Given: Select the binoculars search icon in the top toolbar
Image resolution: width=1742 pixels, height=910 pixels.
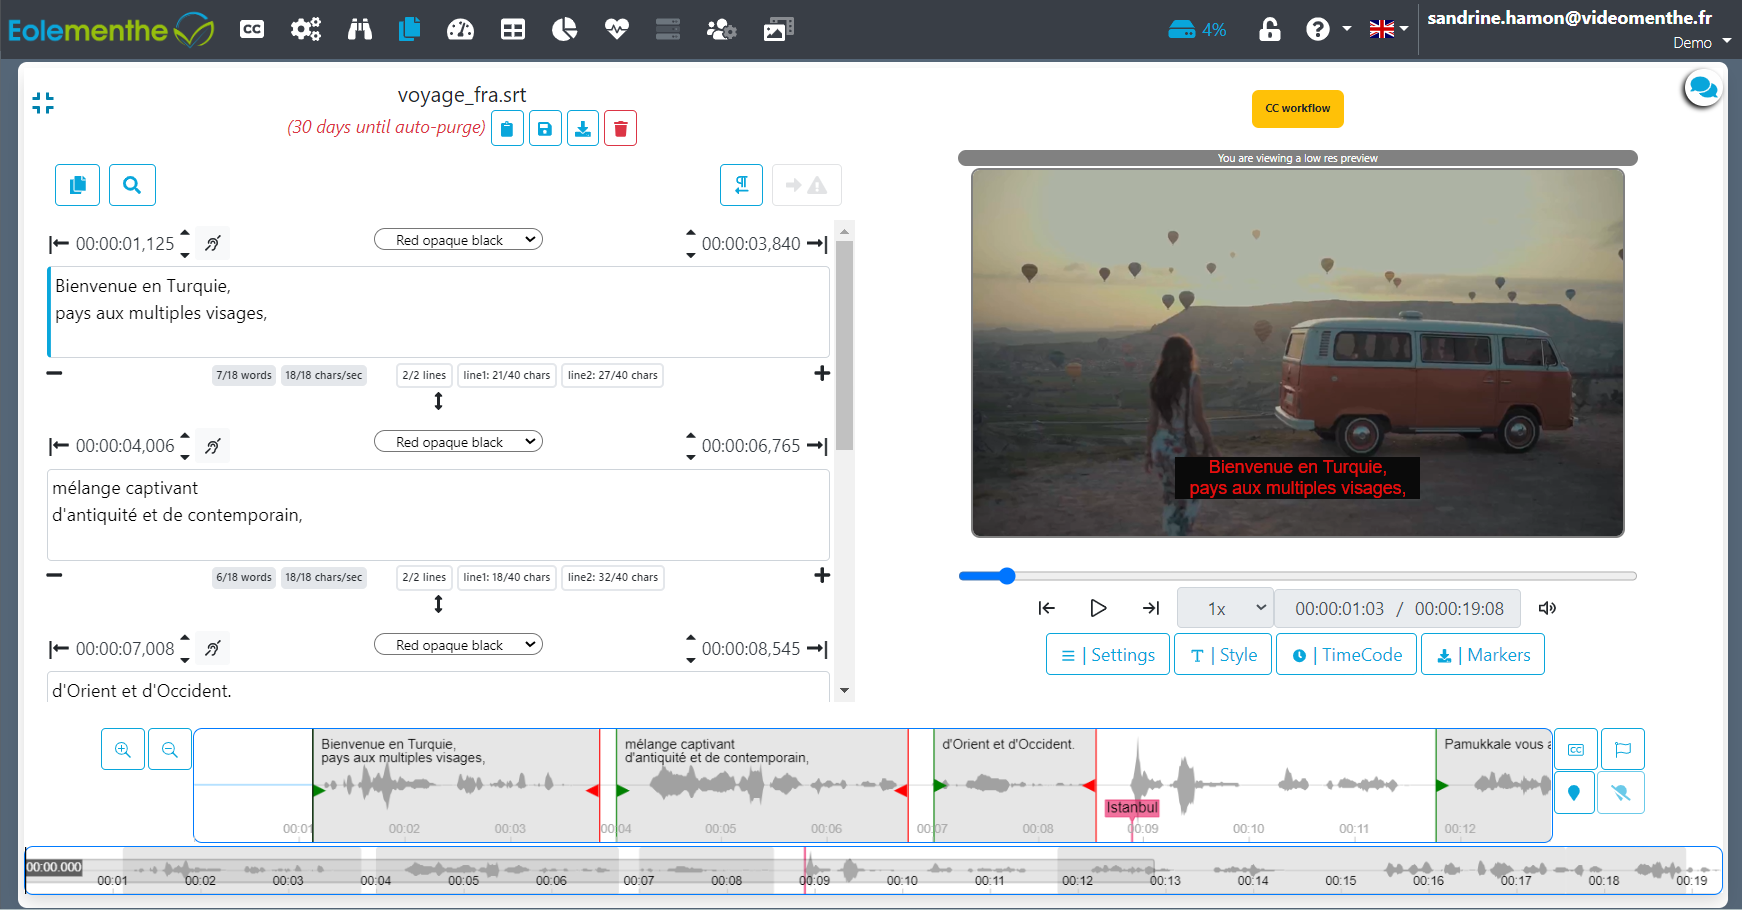Looking at the screenshot, I should pos(359,29).
